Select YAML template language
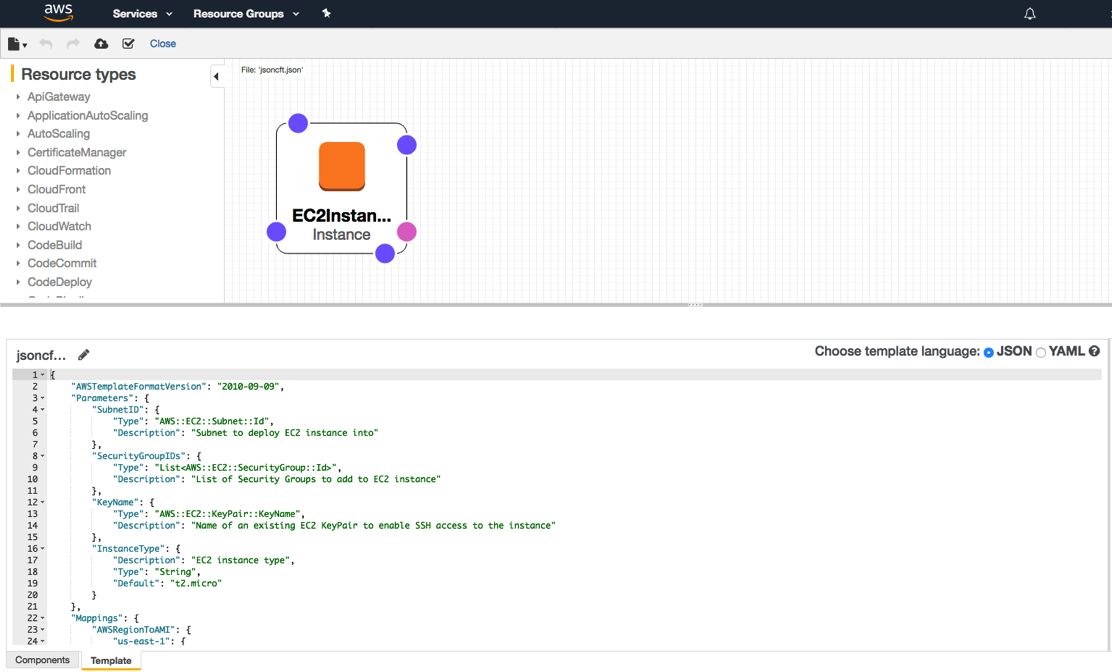 pos(1041,352)
